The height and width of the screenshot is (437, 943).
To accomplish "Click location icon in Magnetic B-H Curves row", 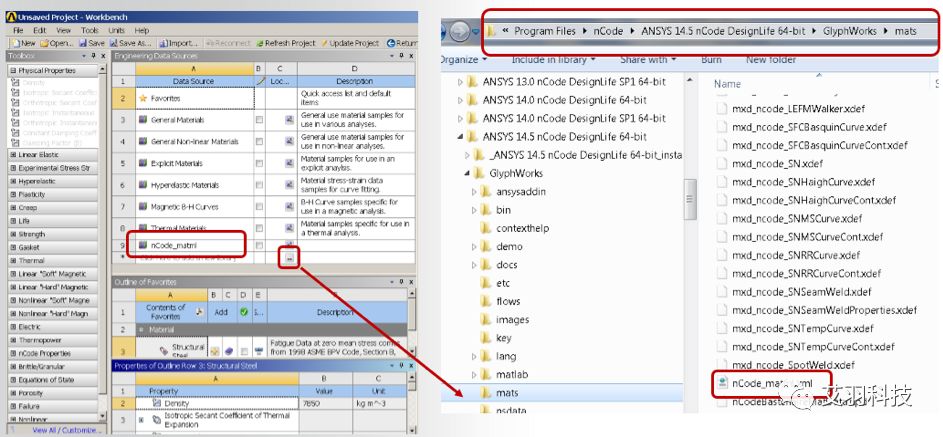I will [x=289, y=207].
